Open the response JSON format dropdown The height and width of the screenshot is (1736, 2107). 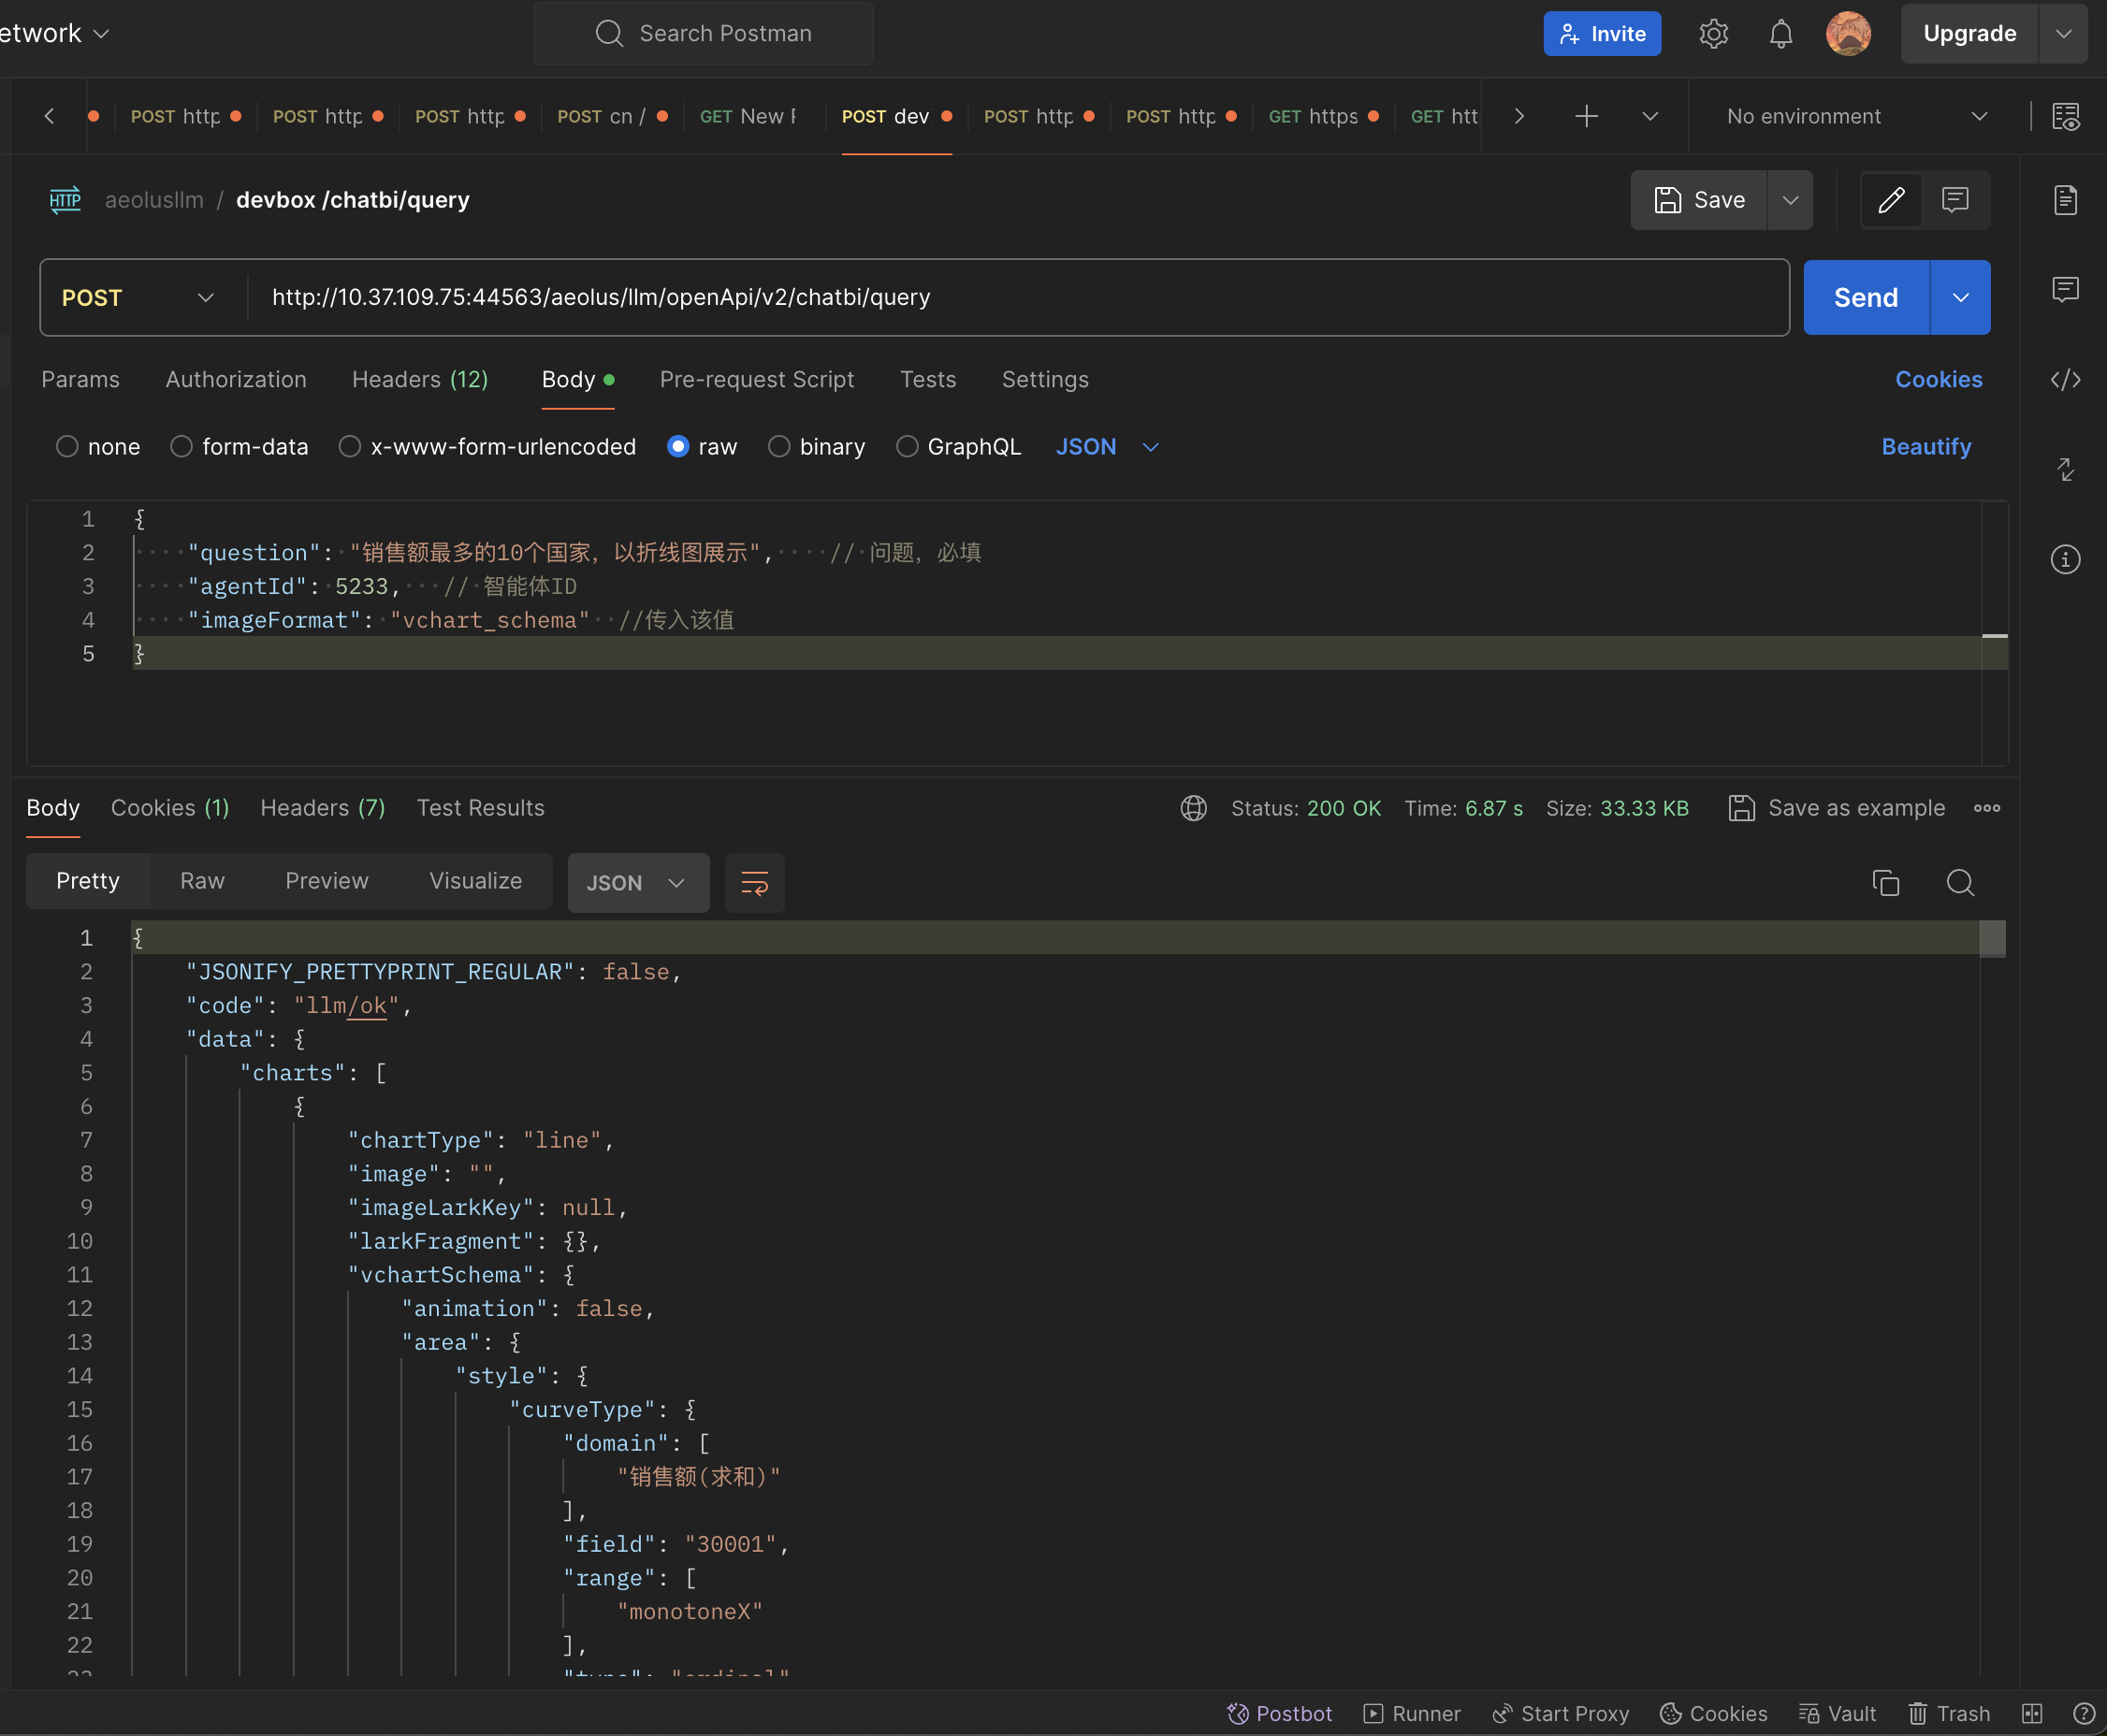[637, 882]
